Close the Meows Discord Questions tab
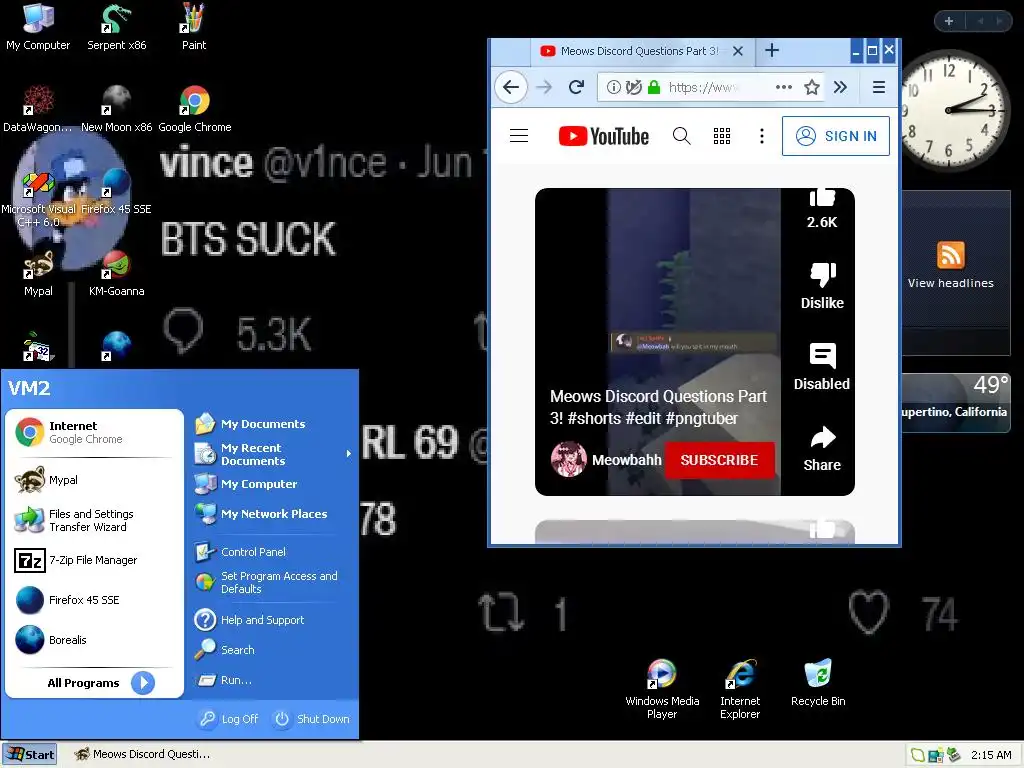 tap(738, 51)
